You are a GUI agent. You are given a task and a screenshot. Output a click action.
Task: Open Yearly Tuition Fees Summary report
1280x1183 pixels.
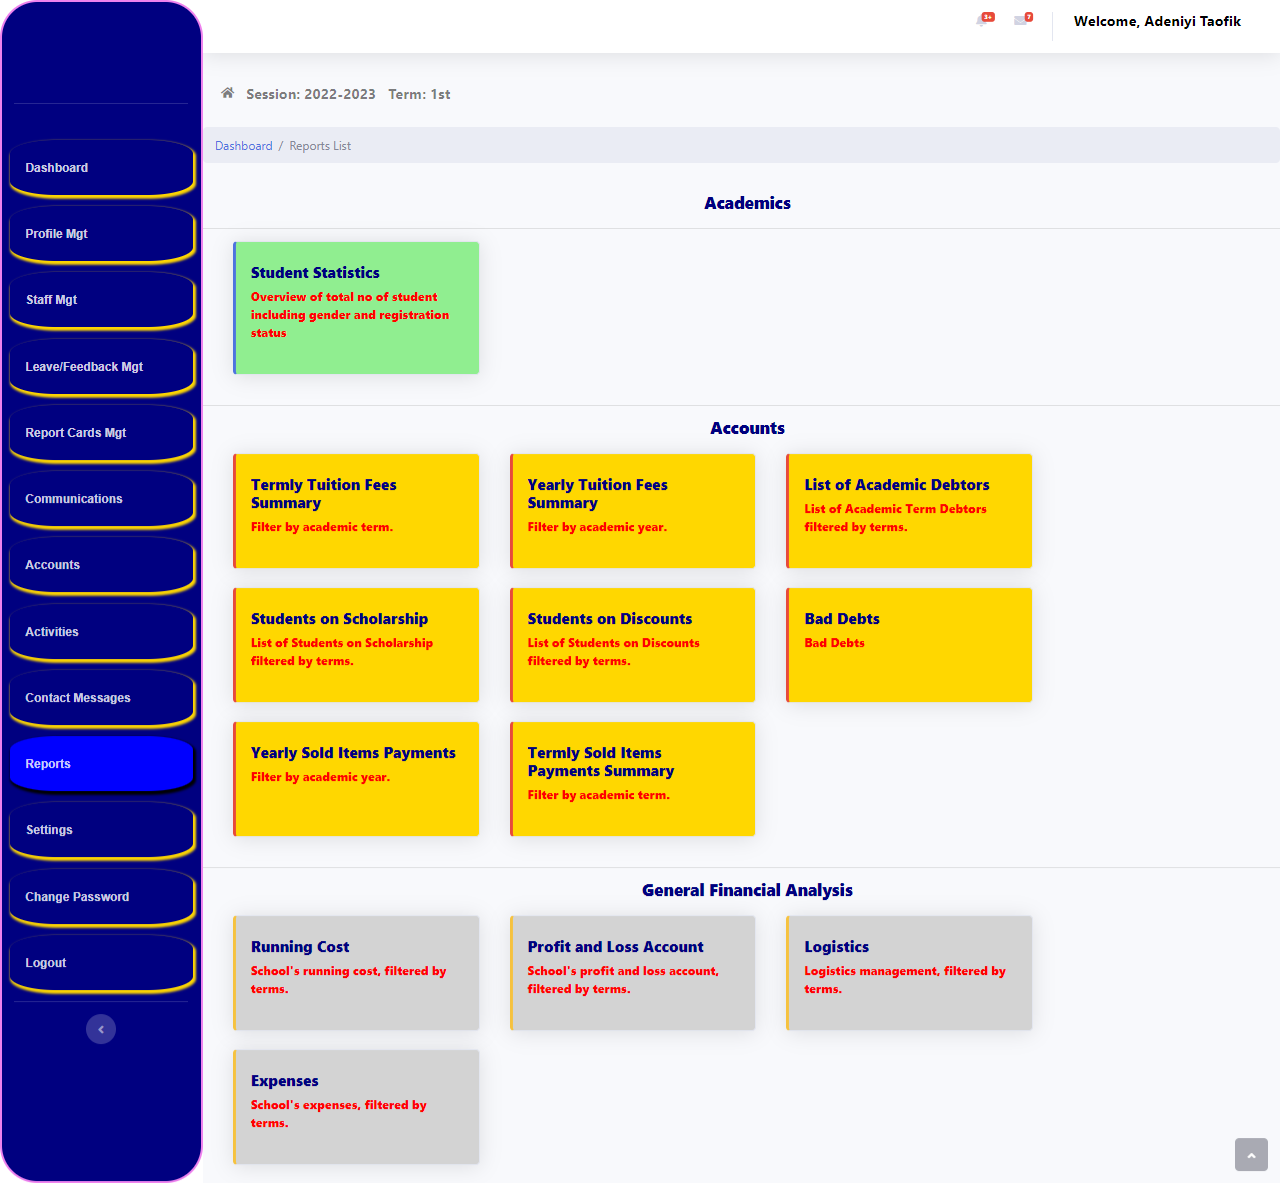tap(633, 511)
